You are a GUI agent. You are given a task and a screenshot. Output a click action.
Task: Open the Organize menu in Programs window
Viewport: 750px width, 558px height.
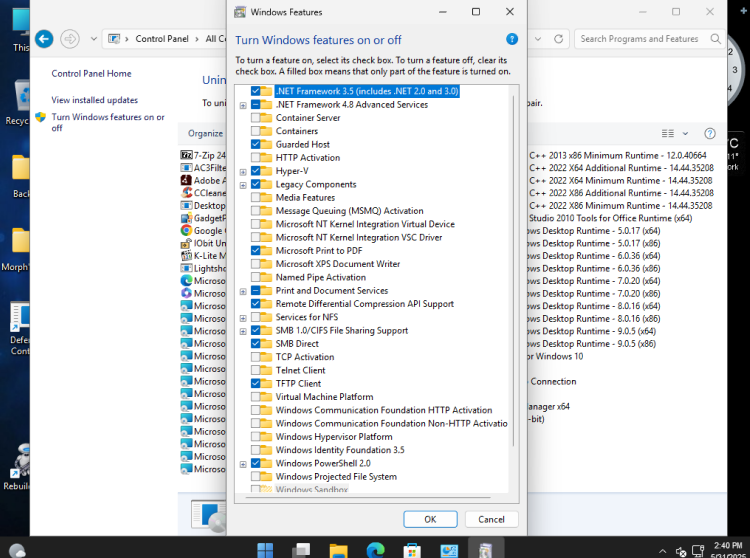(205, 133)
